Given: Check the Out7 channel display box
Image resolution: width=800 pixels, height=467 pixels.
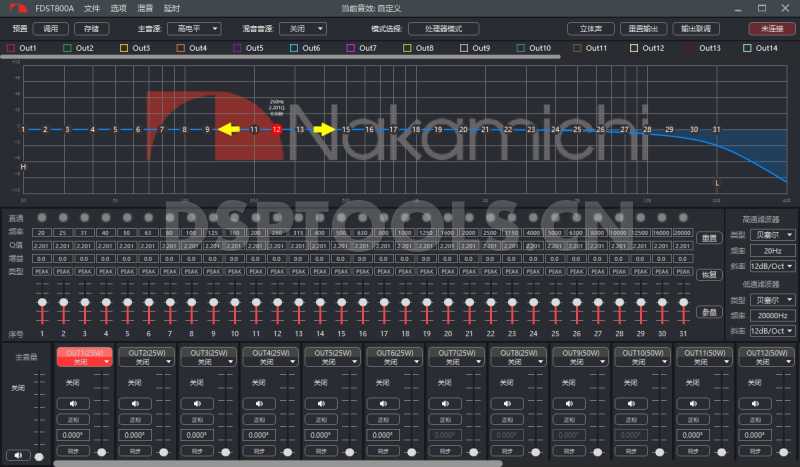Looking at the screenshot, I should pyautogui.click(x=351, y=48).
